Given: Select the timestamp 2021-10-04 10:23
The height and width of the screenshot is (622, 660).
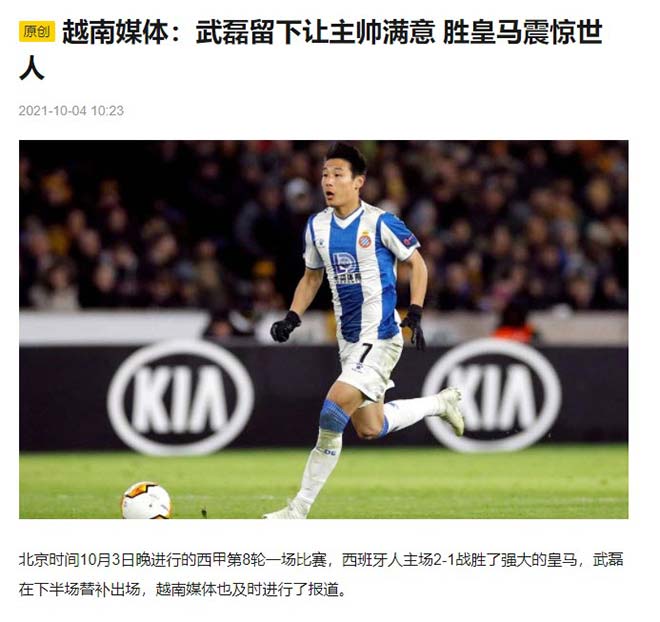Looking at the screenshot, I should click(71, 111).
